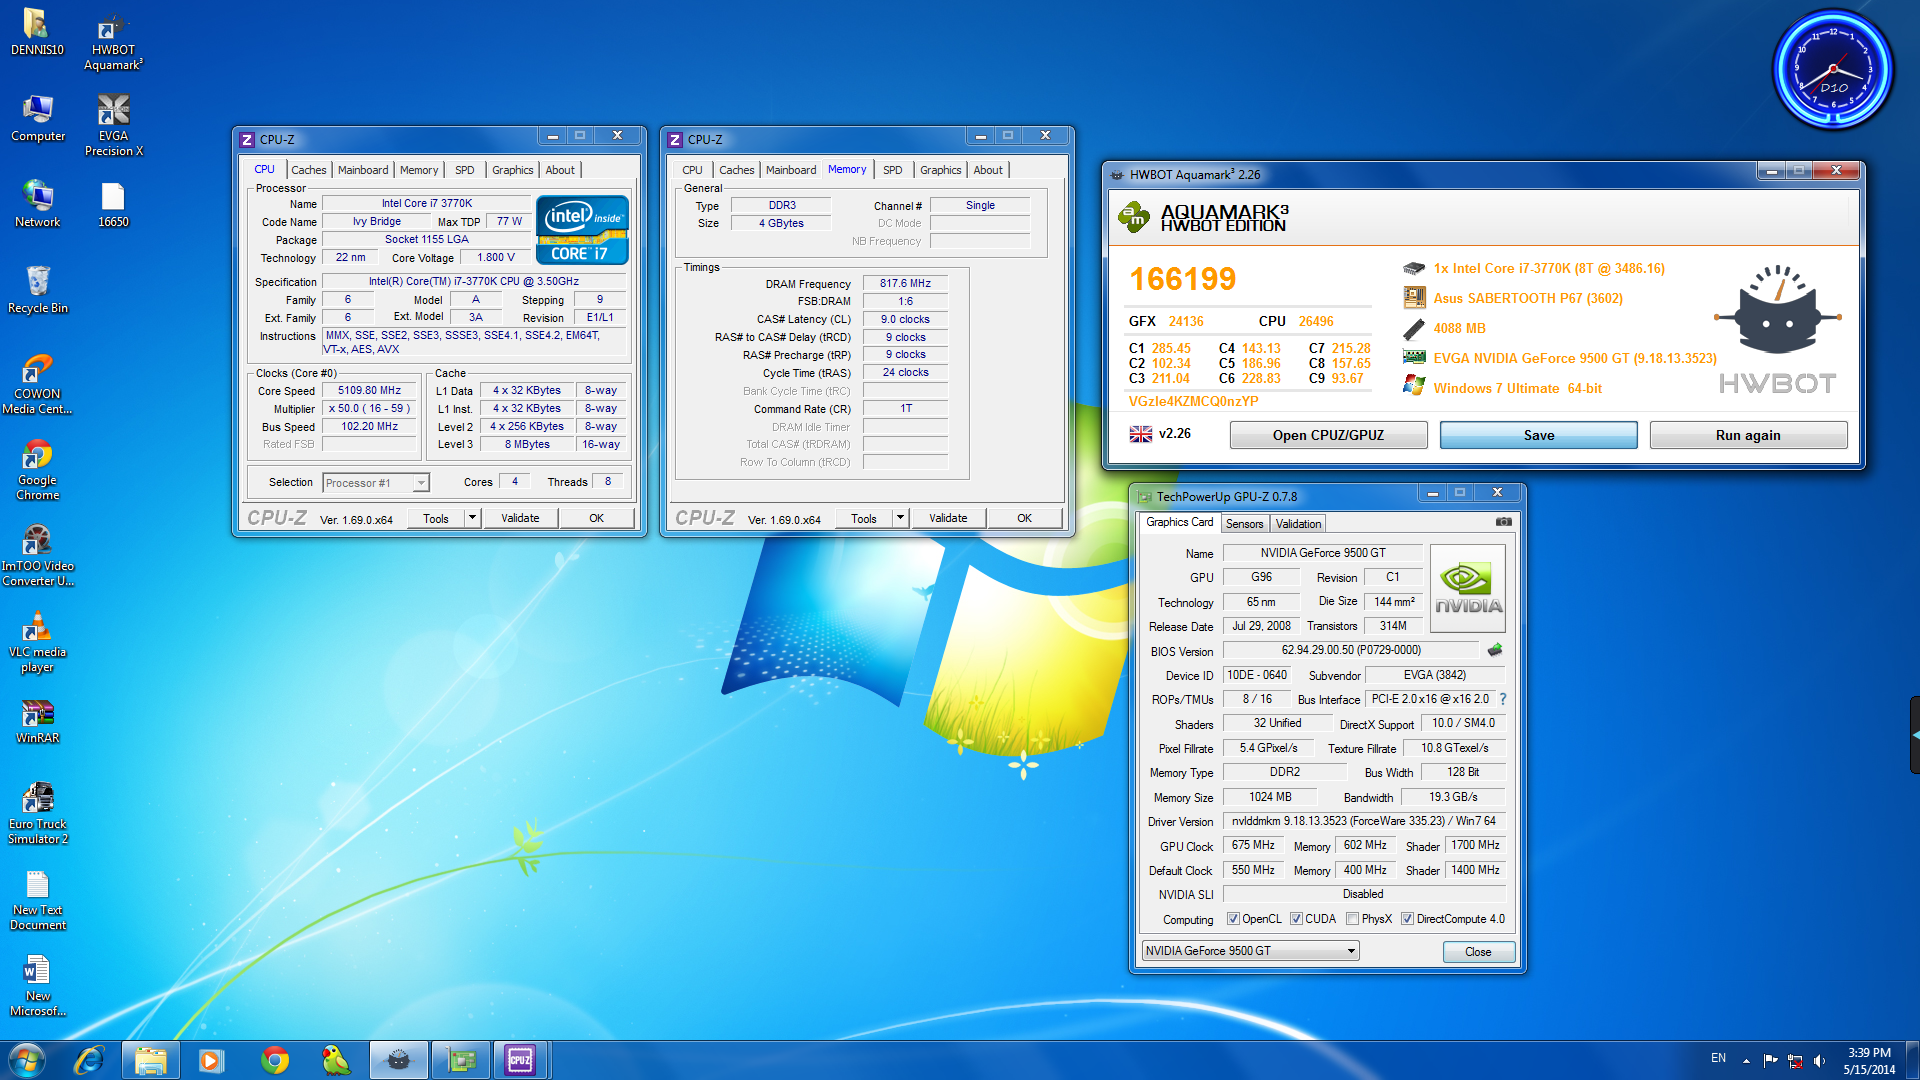Toggle the CUDA checkbox in GPU-Z
Viewport: 1920px width, 1080px height.
[x=1296, y=919]
